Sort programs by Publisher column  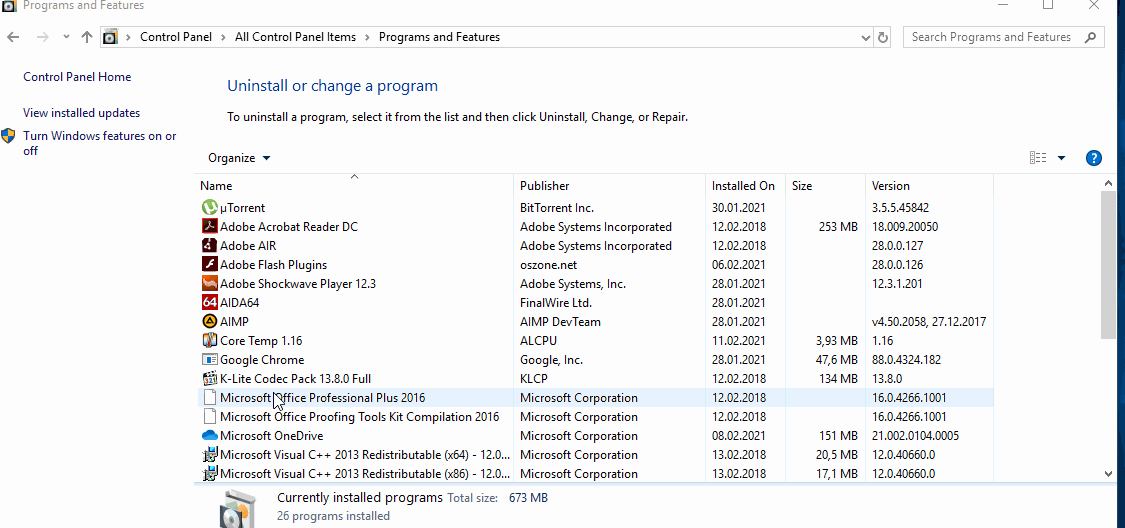(x=545, y=186)
